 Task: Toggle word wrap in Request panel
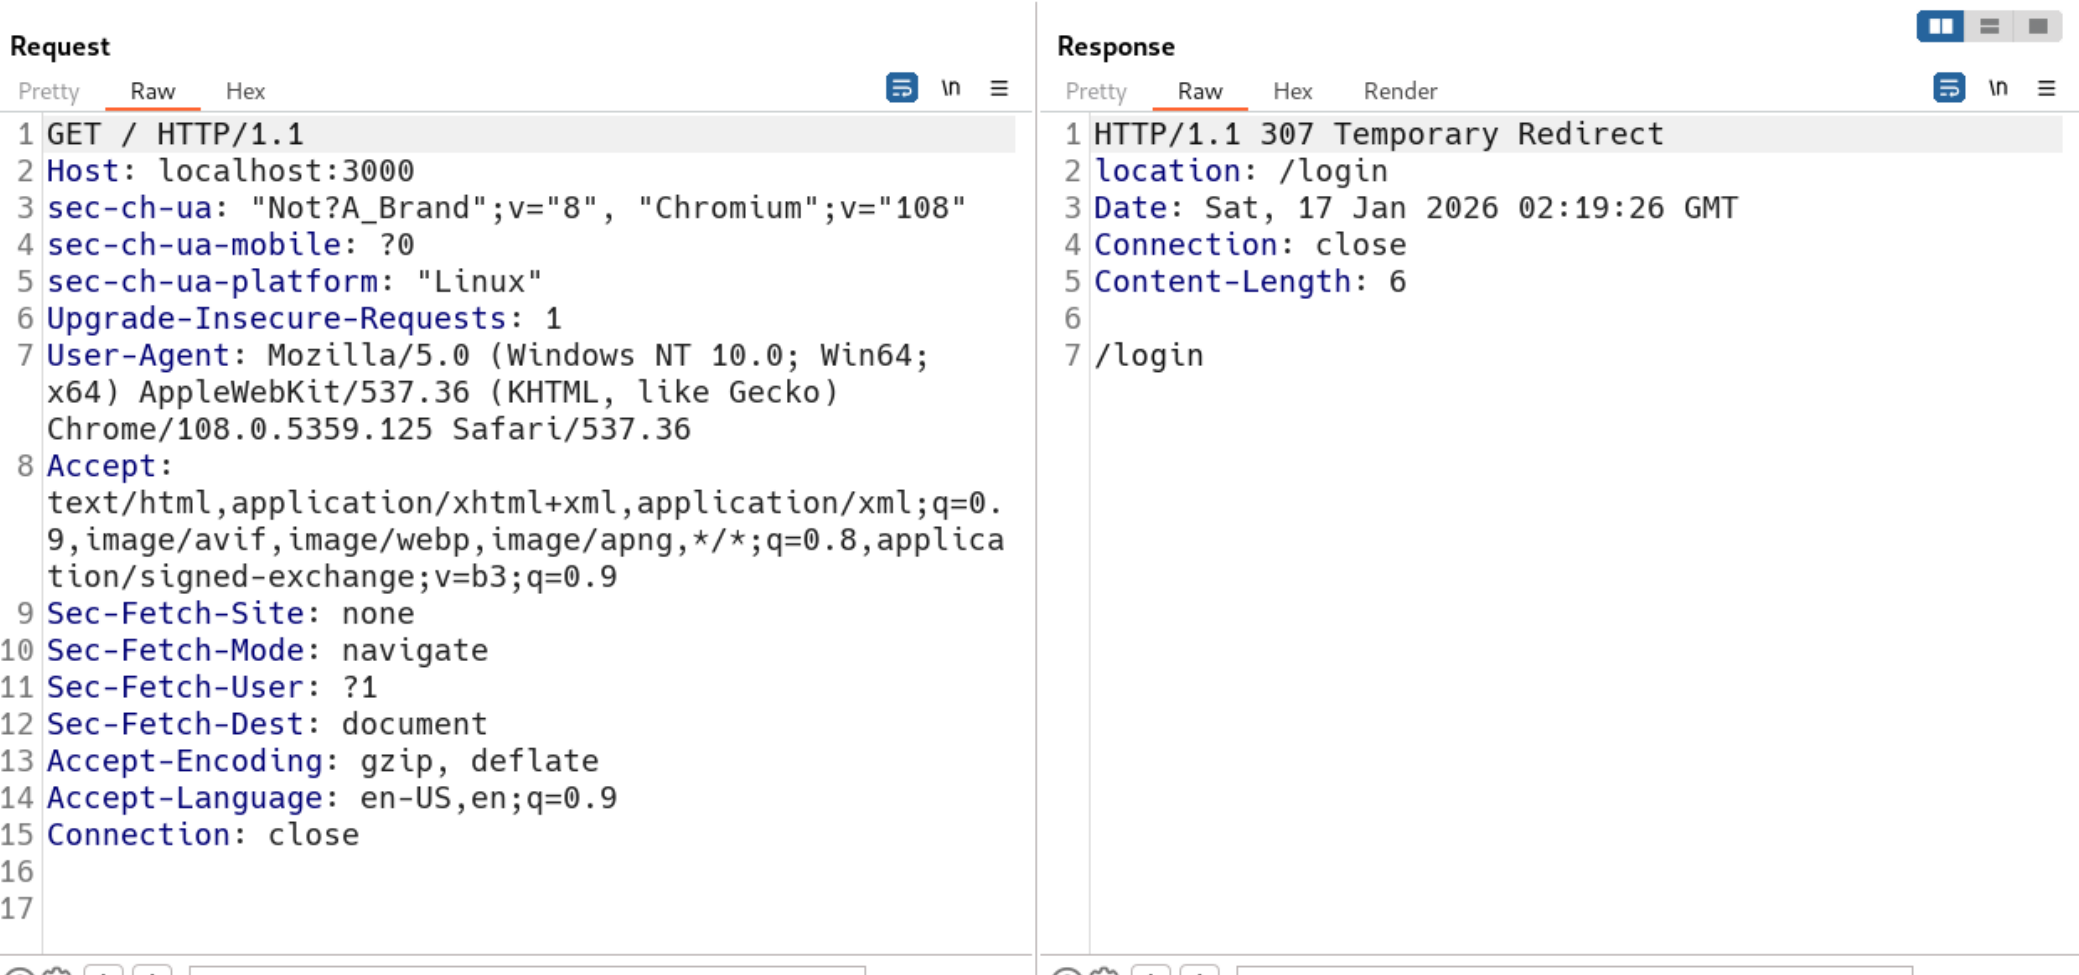click(901, 88)
